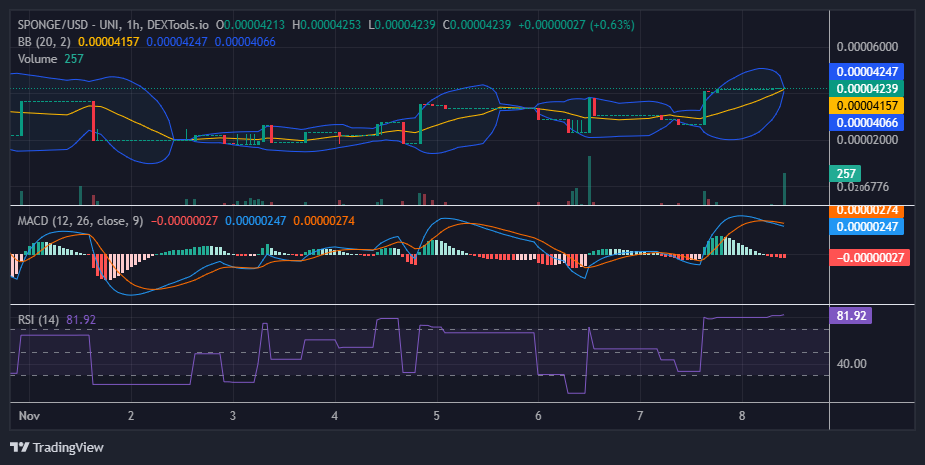Viewport: 925px width, 465px height.
Task: Select the Volume 257 indicator label
Action: 51,59
